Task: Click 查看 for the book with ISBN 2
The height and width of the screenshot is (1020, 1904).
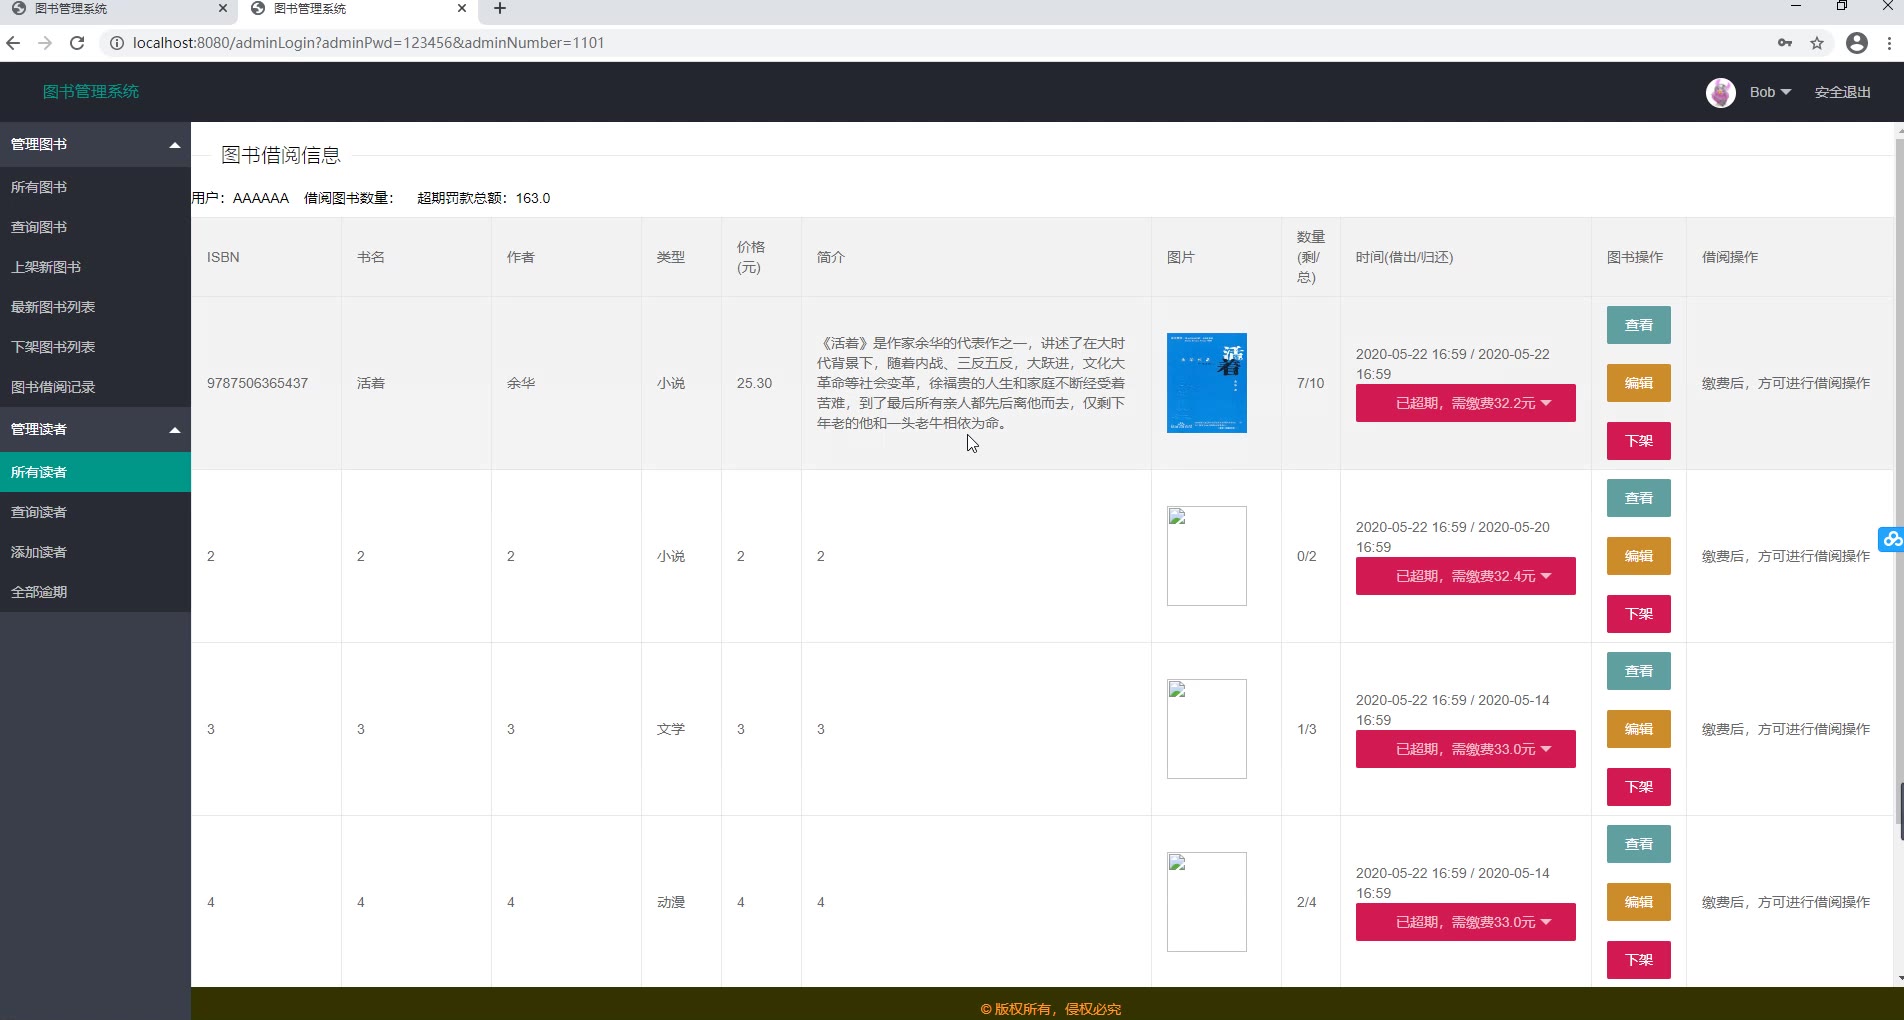Action: (x=1638, y=498)
